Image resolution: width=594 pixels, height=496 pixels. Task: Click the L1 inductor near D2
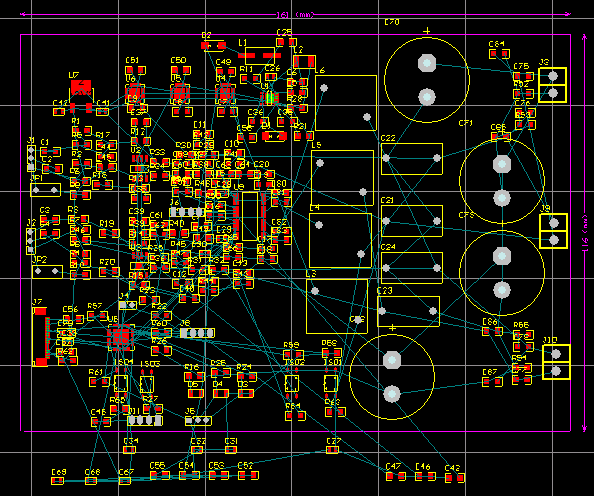[260, 56]
